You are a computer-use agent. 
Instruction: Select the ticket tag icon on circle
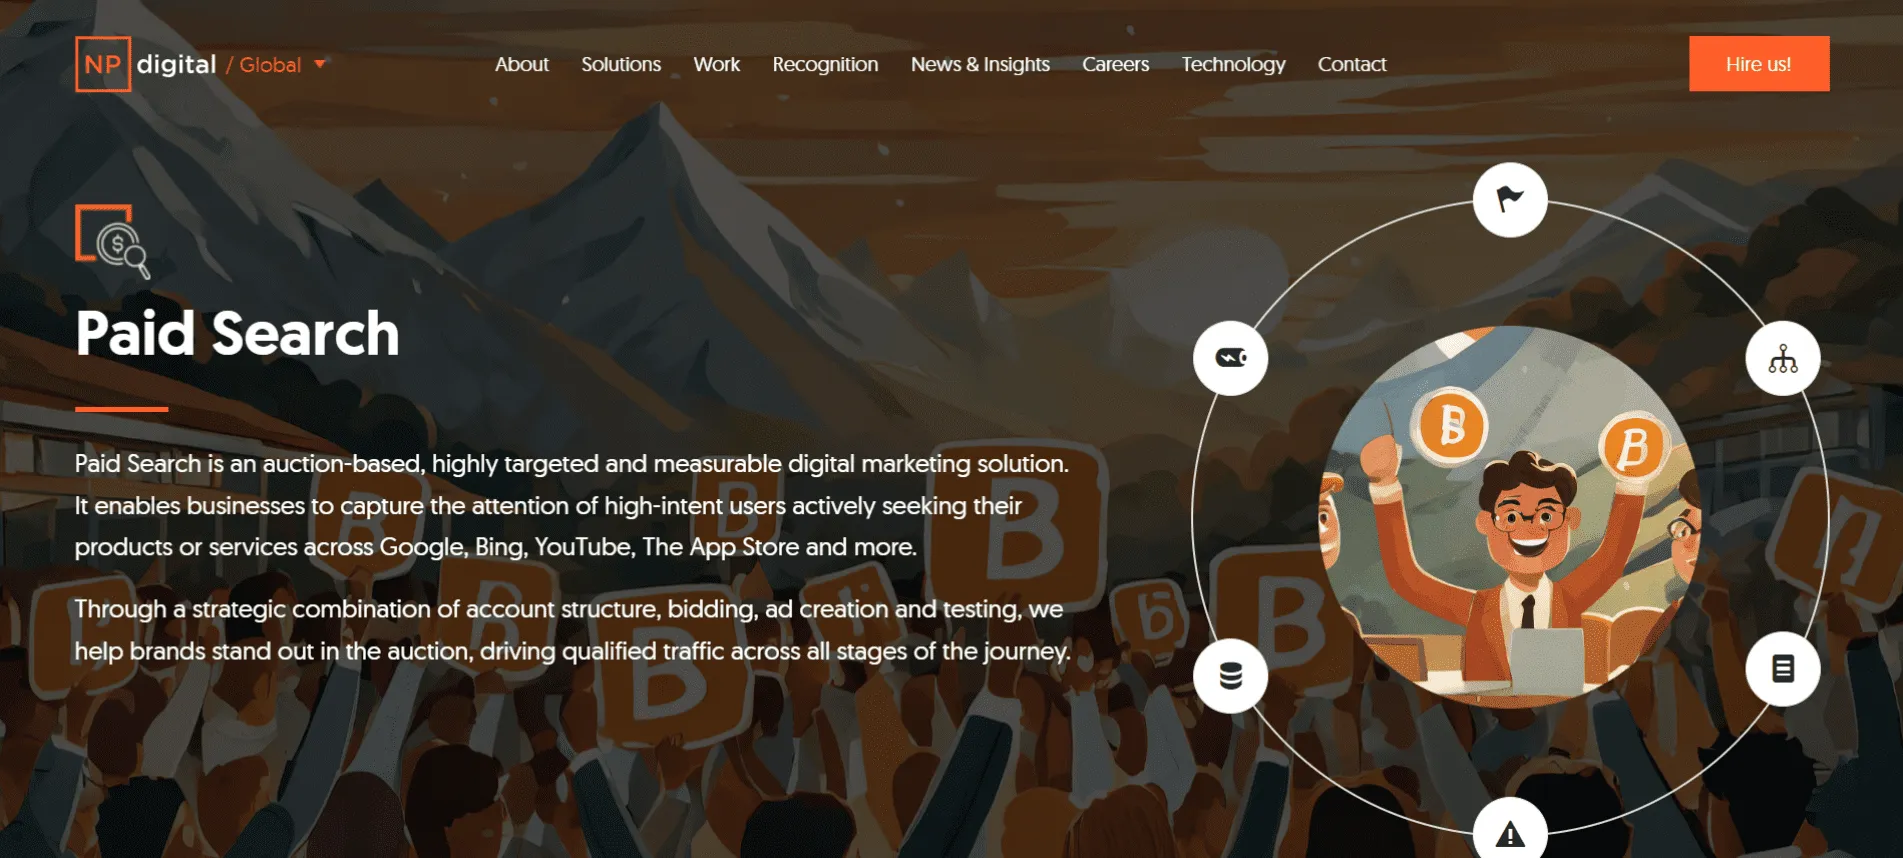point(1231,358)
